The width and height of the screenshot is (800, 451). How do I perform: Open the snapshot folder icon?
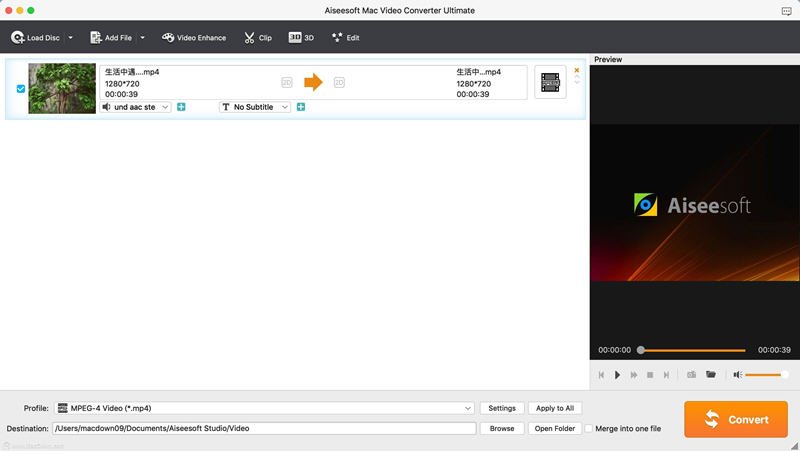pyautogui.click(x=711, y=374)
